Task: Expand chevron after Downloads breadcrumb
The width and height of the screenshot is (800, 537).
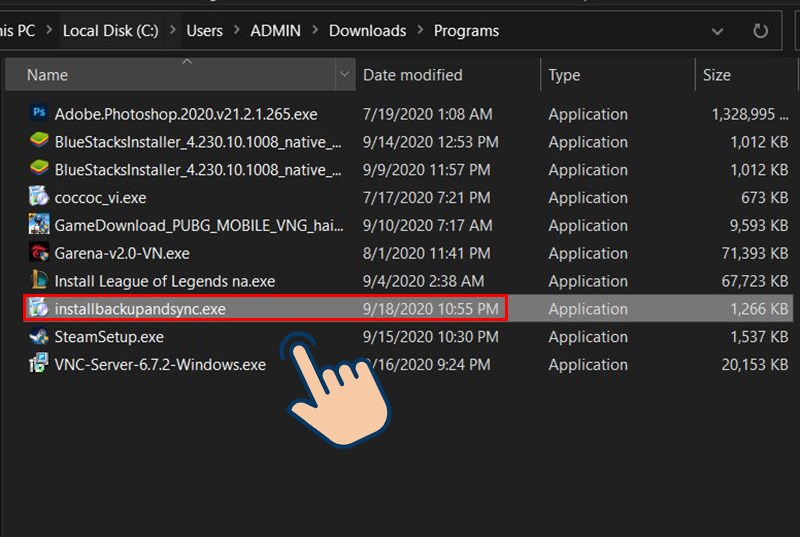Action: click(420, 31)
